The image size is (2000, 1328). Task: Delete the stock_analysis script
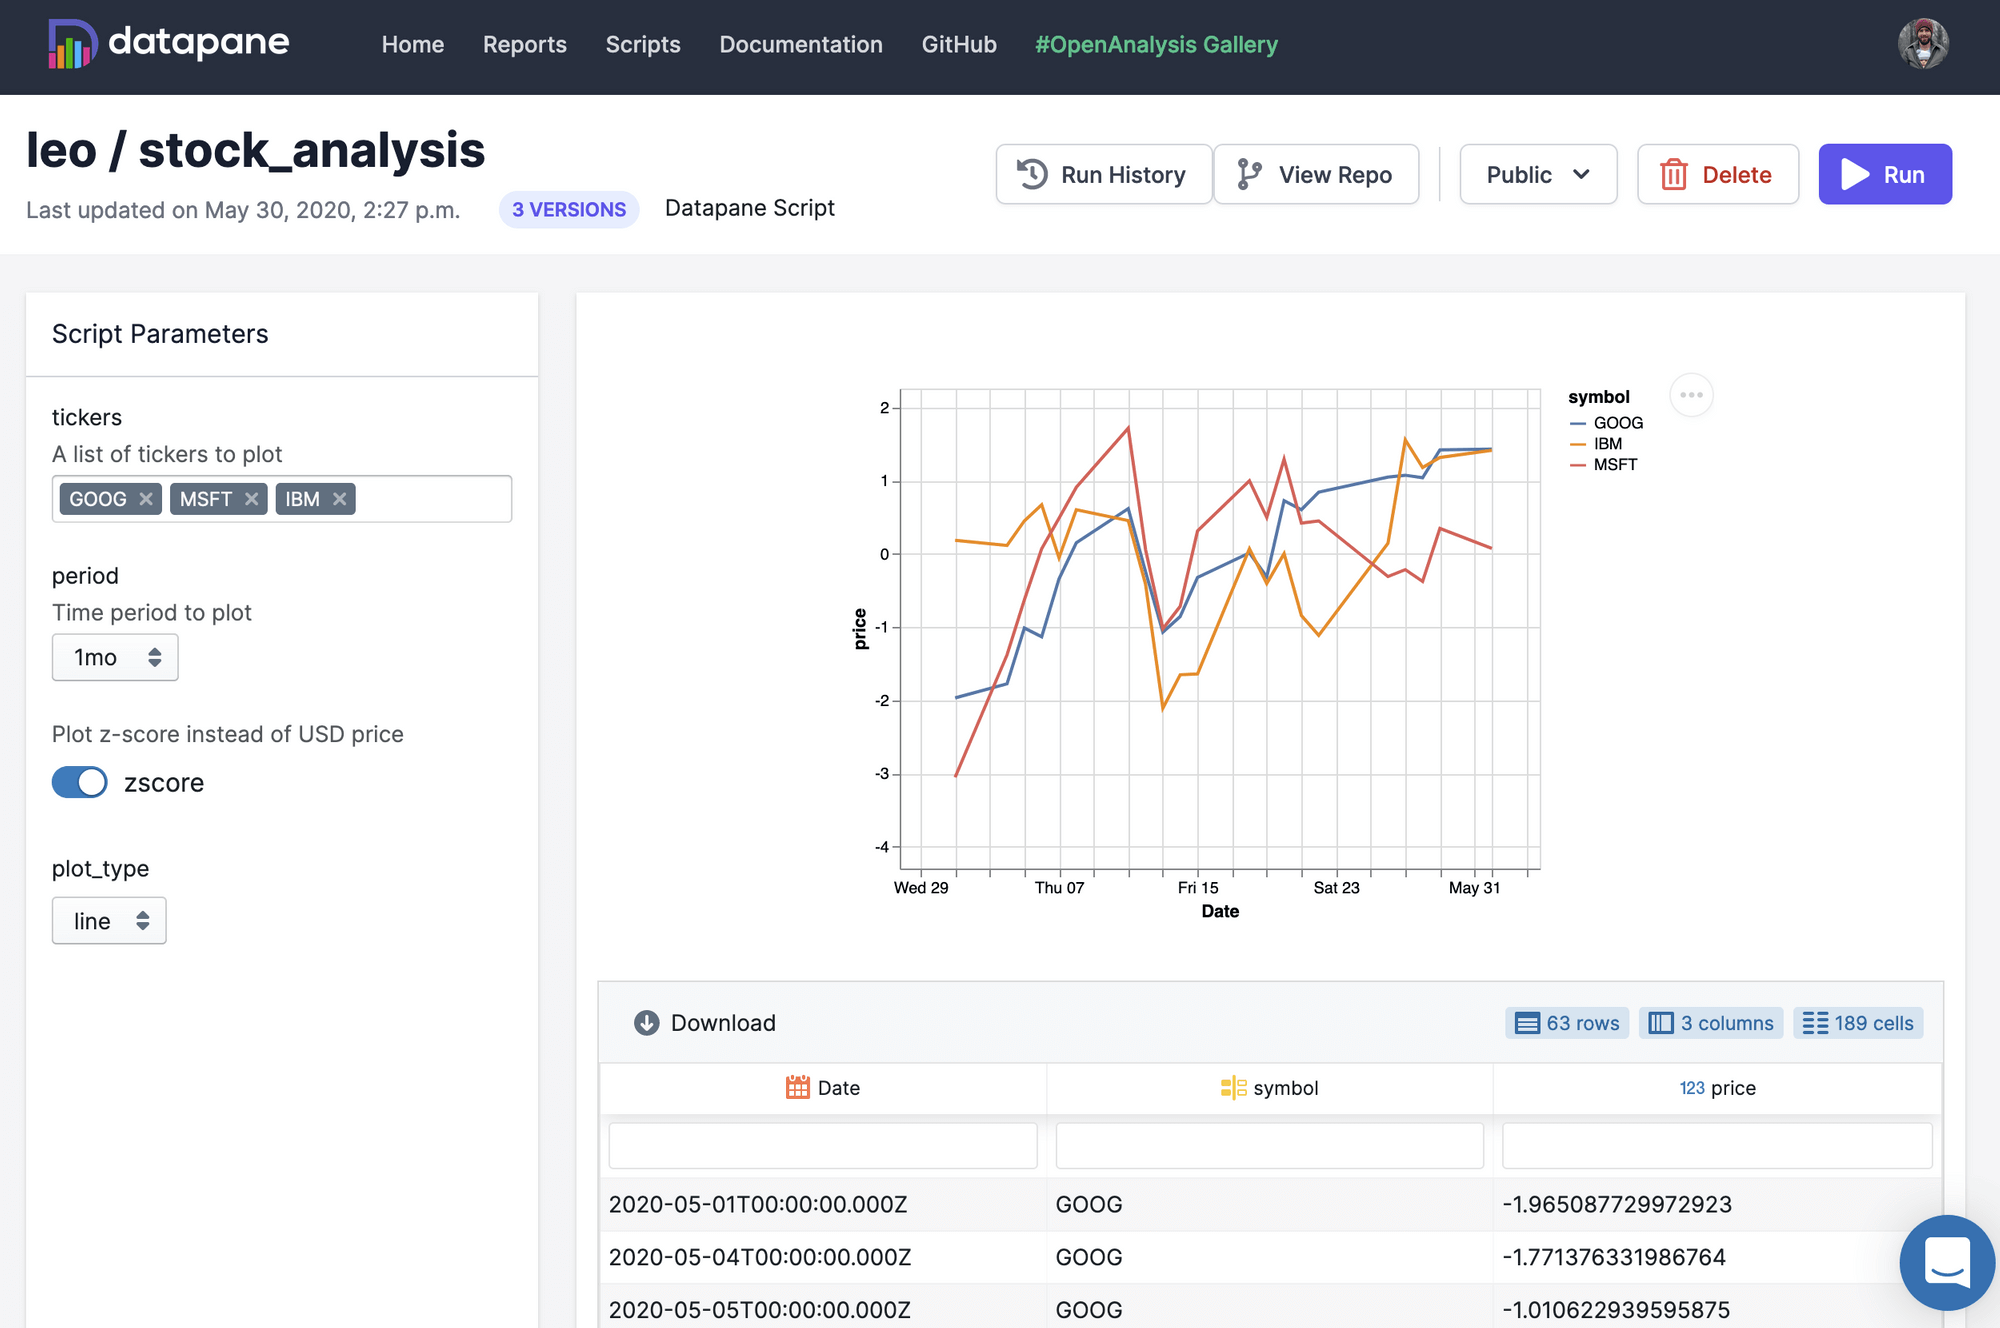[x=1718, y=174]
